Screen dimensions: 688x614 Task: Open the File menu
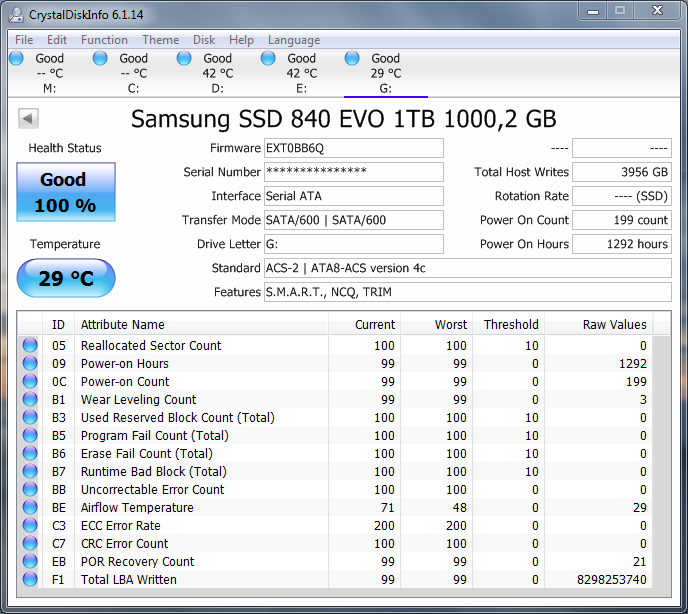point(24,40)
